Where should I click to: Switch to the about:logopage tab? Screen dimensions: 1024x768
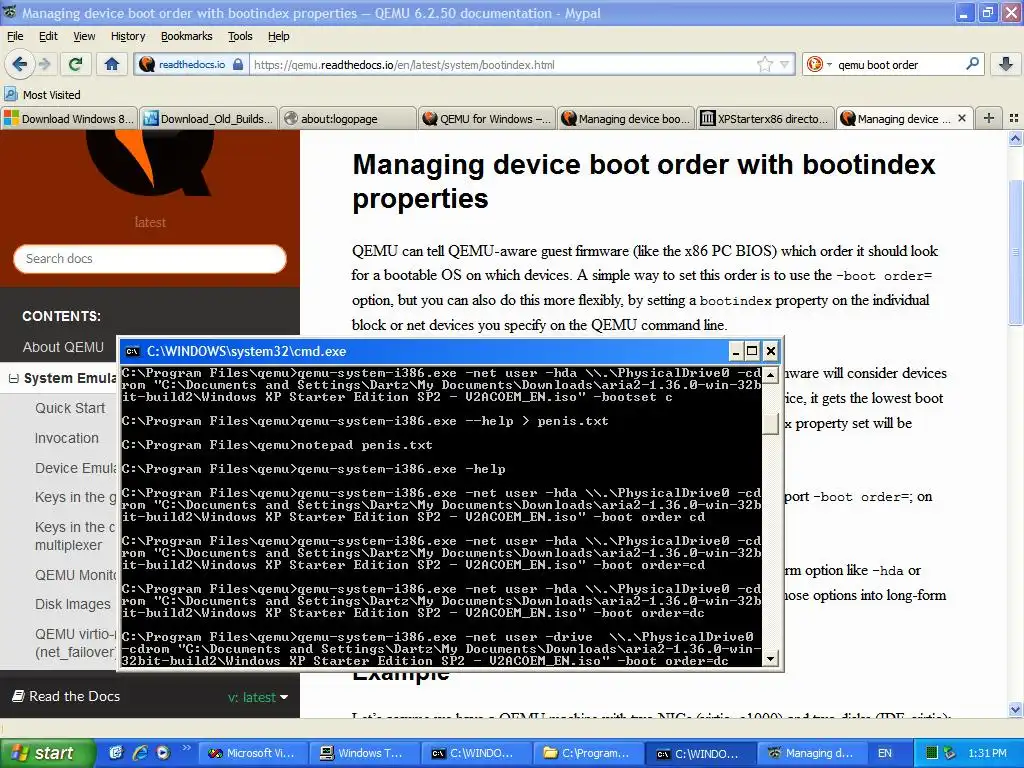[x=347, y=119]
